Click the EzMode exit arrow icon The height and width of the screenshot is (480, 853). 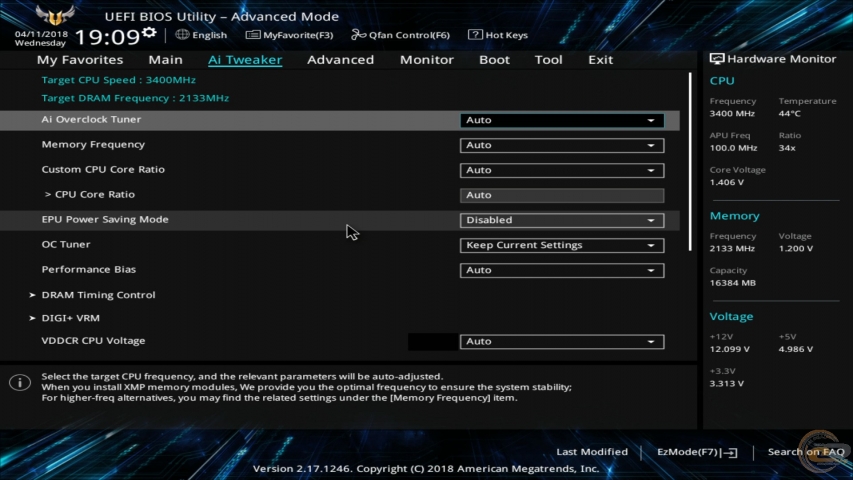pos(730,452)
